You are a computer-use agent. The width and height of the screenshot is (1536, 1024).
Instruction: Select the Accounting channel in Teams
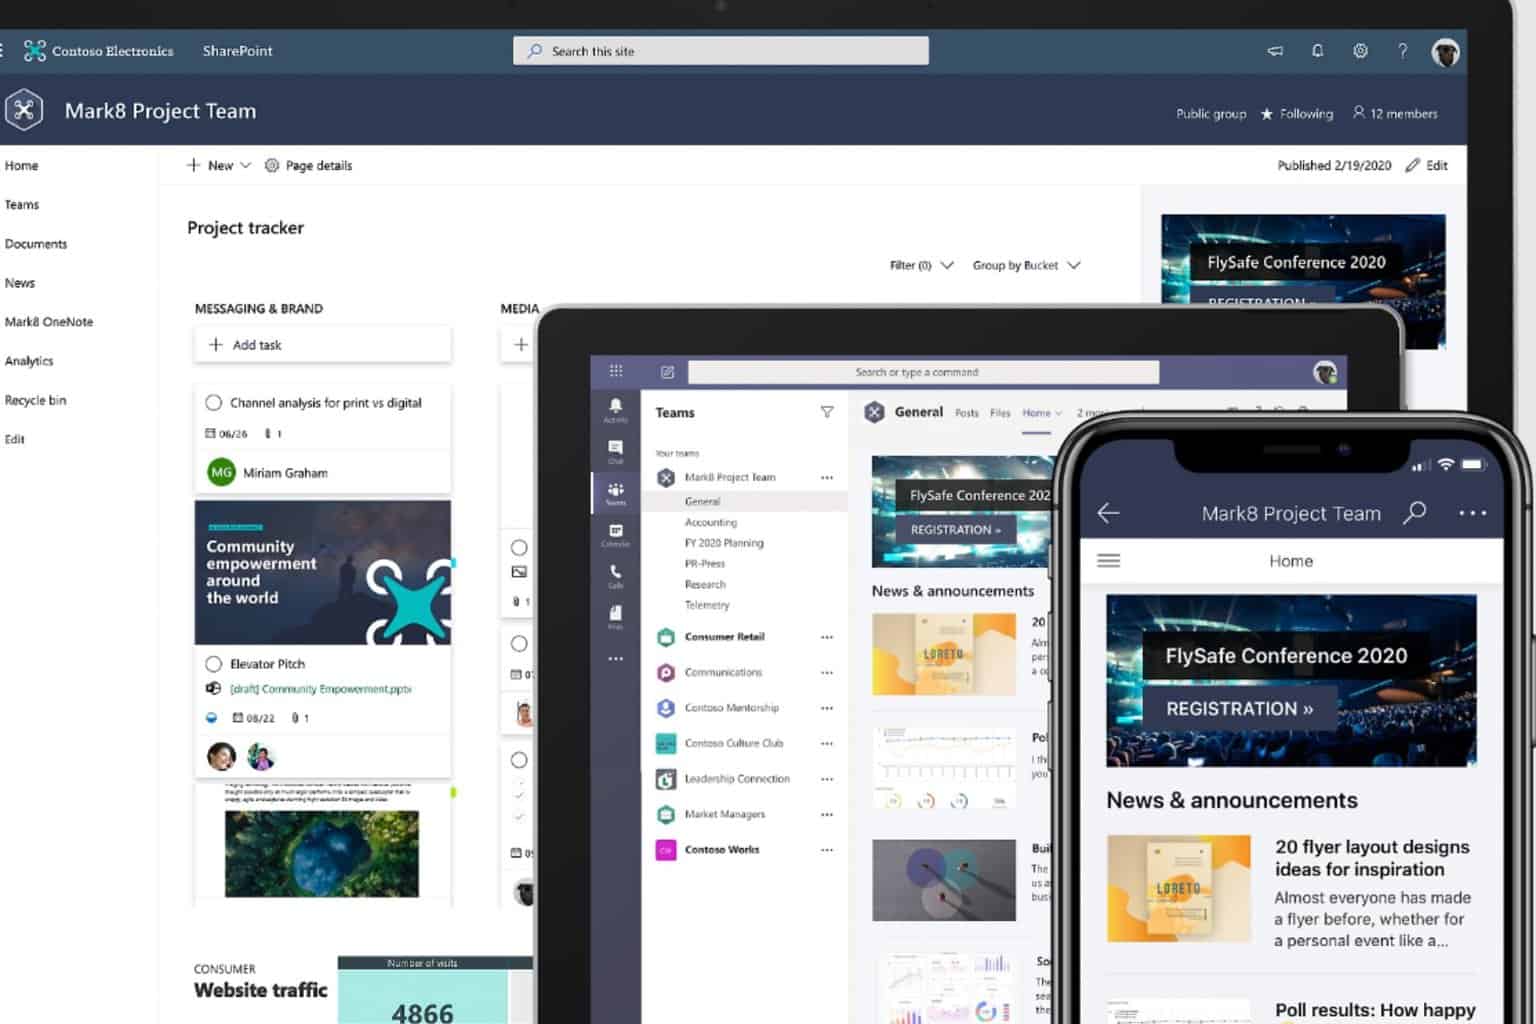coord(710,523)
